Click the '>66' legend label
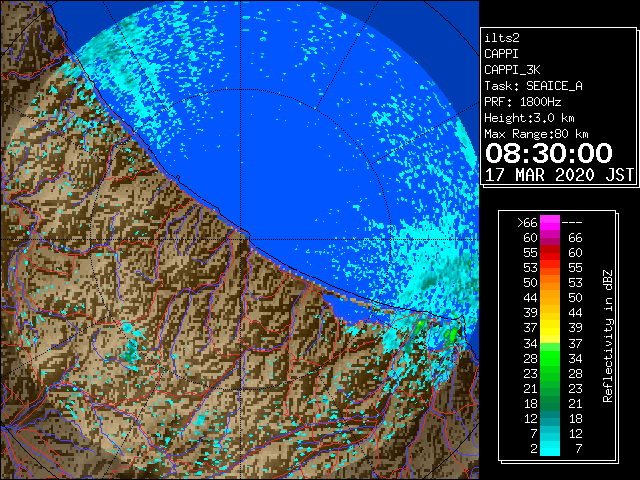The height and width of the screenshot is (480, 640). (x=527, y=223)
